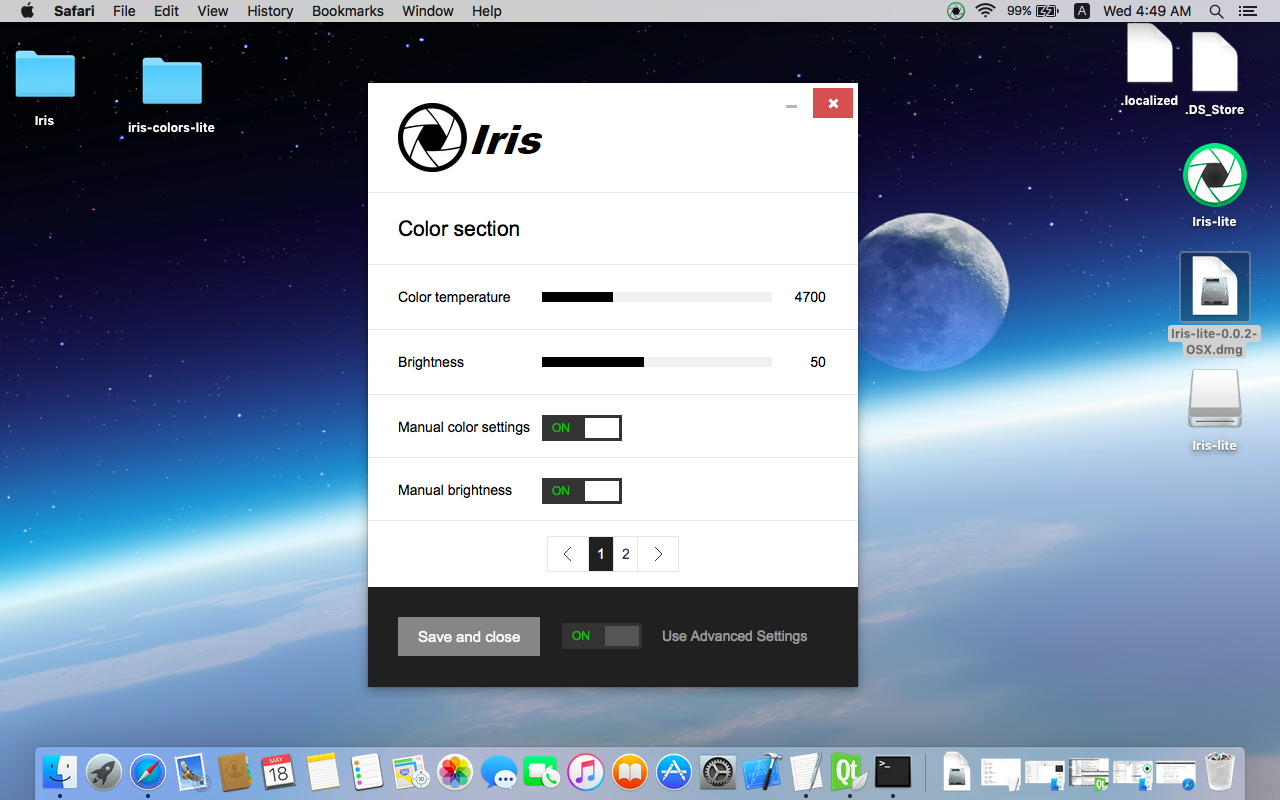The image size is (1280, 800).
Task: Open Safari in the Dock
Action: click(148, 771)
